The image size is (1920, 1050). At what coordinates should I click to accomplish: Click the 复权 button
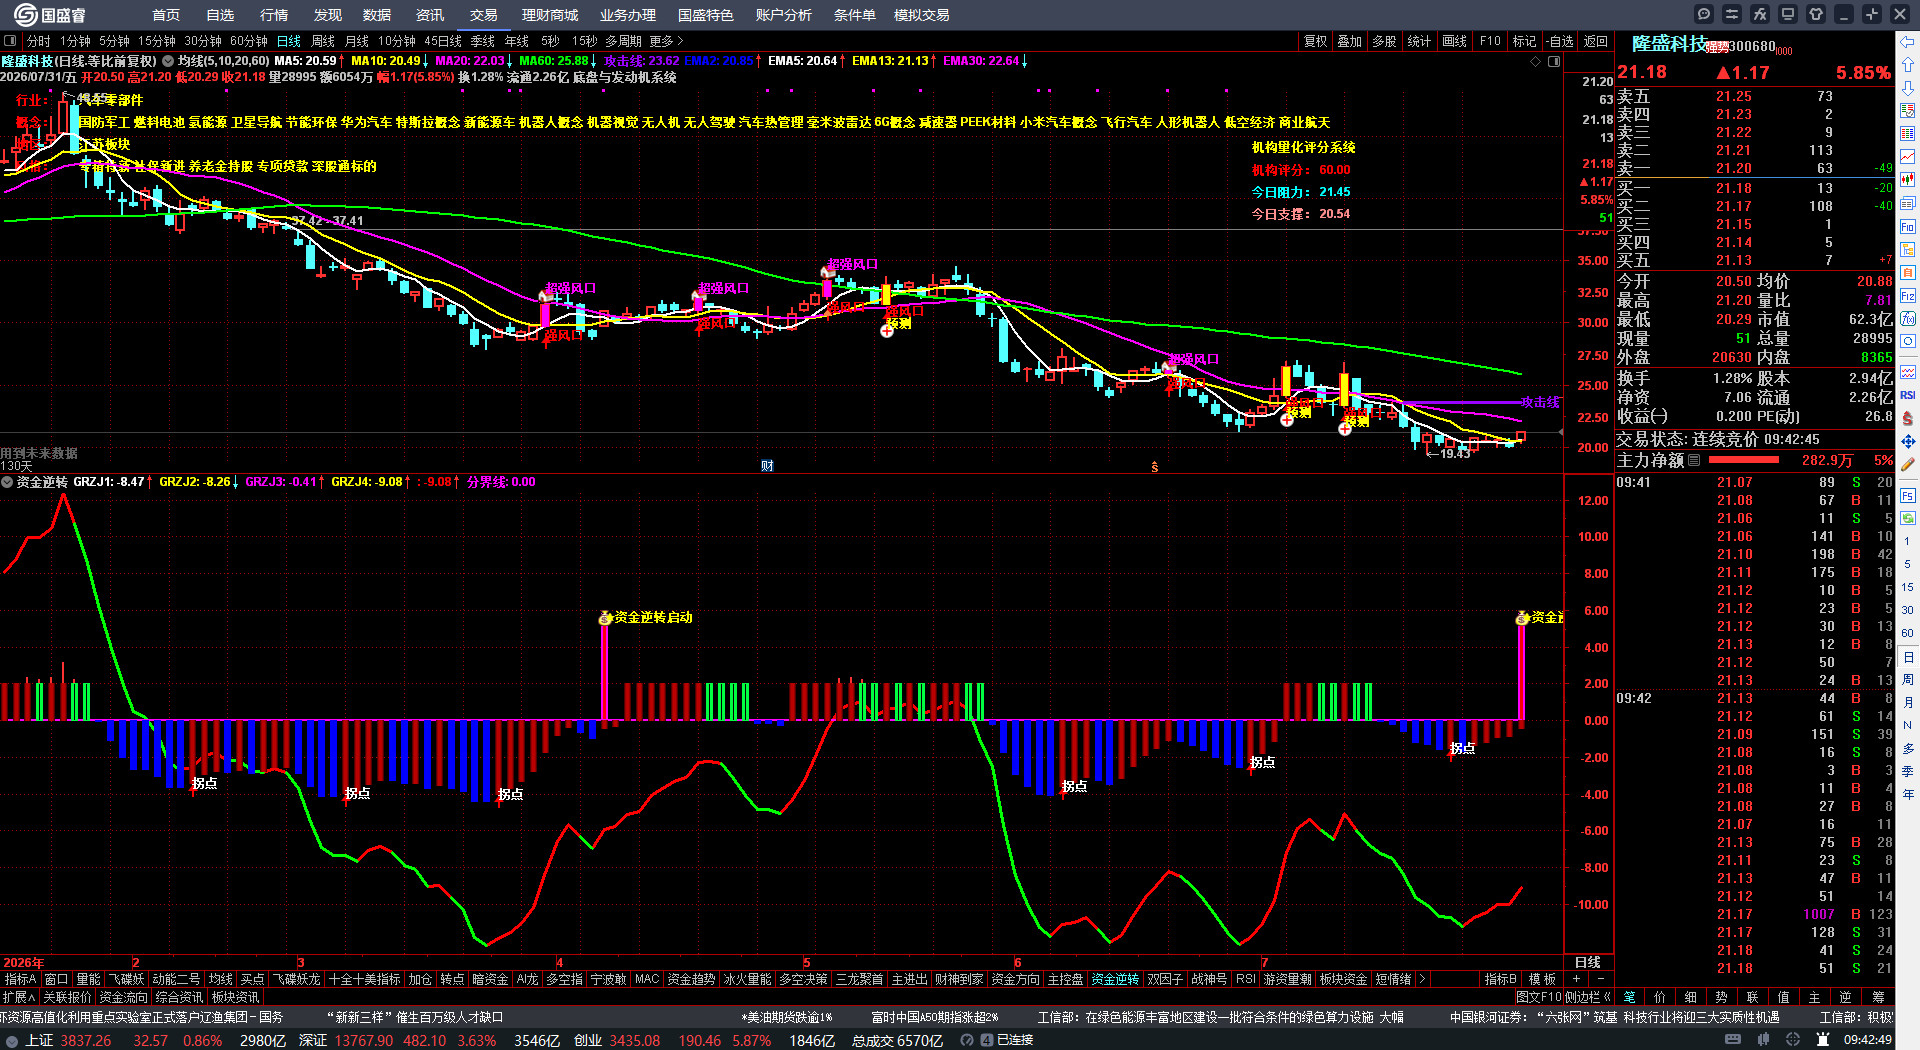[x=1316, y=41]
